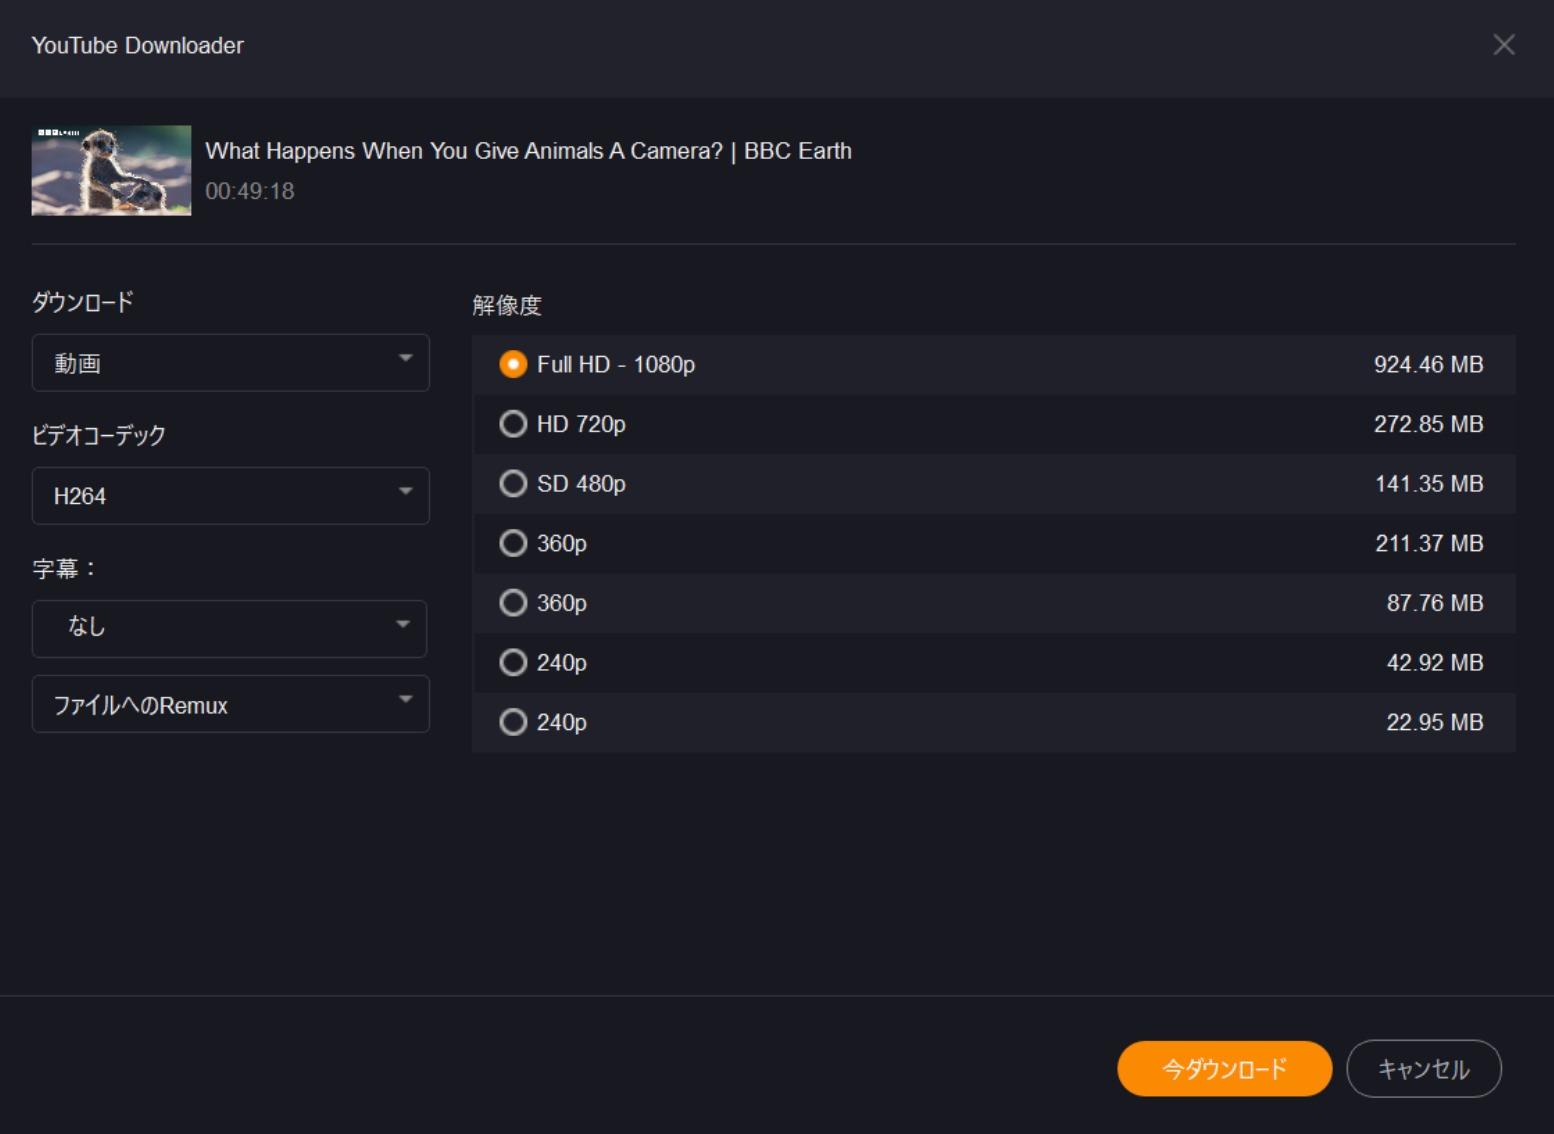Open the なし subtitle dropdown

click(229, 629)
